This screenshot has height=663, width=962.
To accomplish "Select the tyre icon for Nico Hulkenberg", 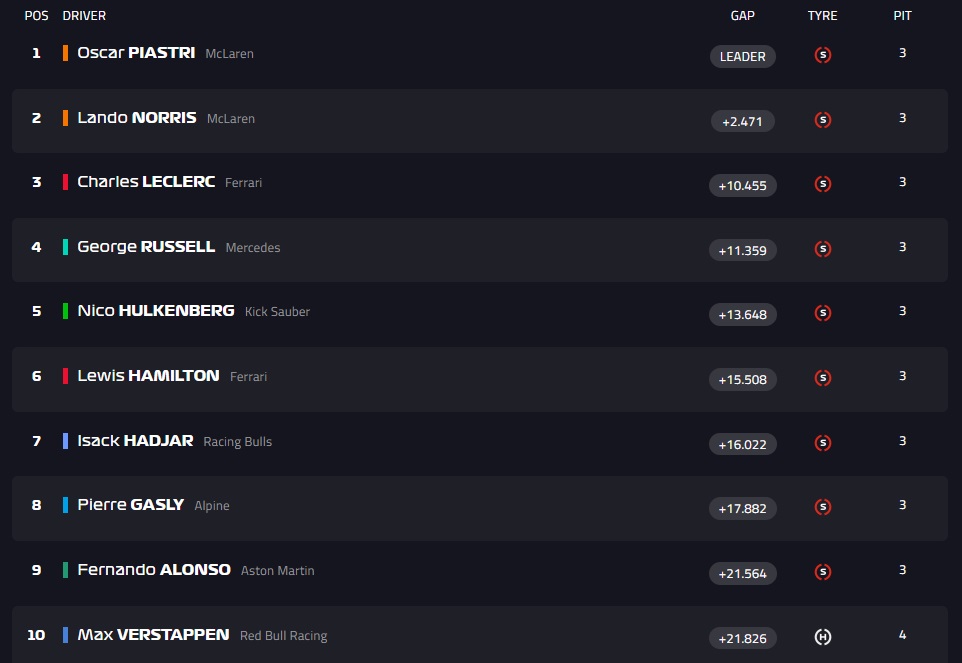I will pos(823,313).
